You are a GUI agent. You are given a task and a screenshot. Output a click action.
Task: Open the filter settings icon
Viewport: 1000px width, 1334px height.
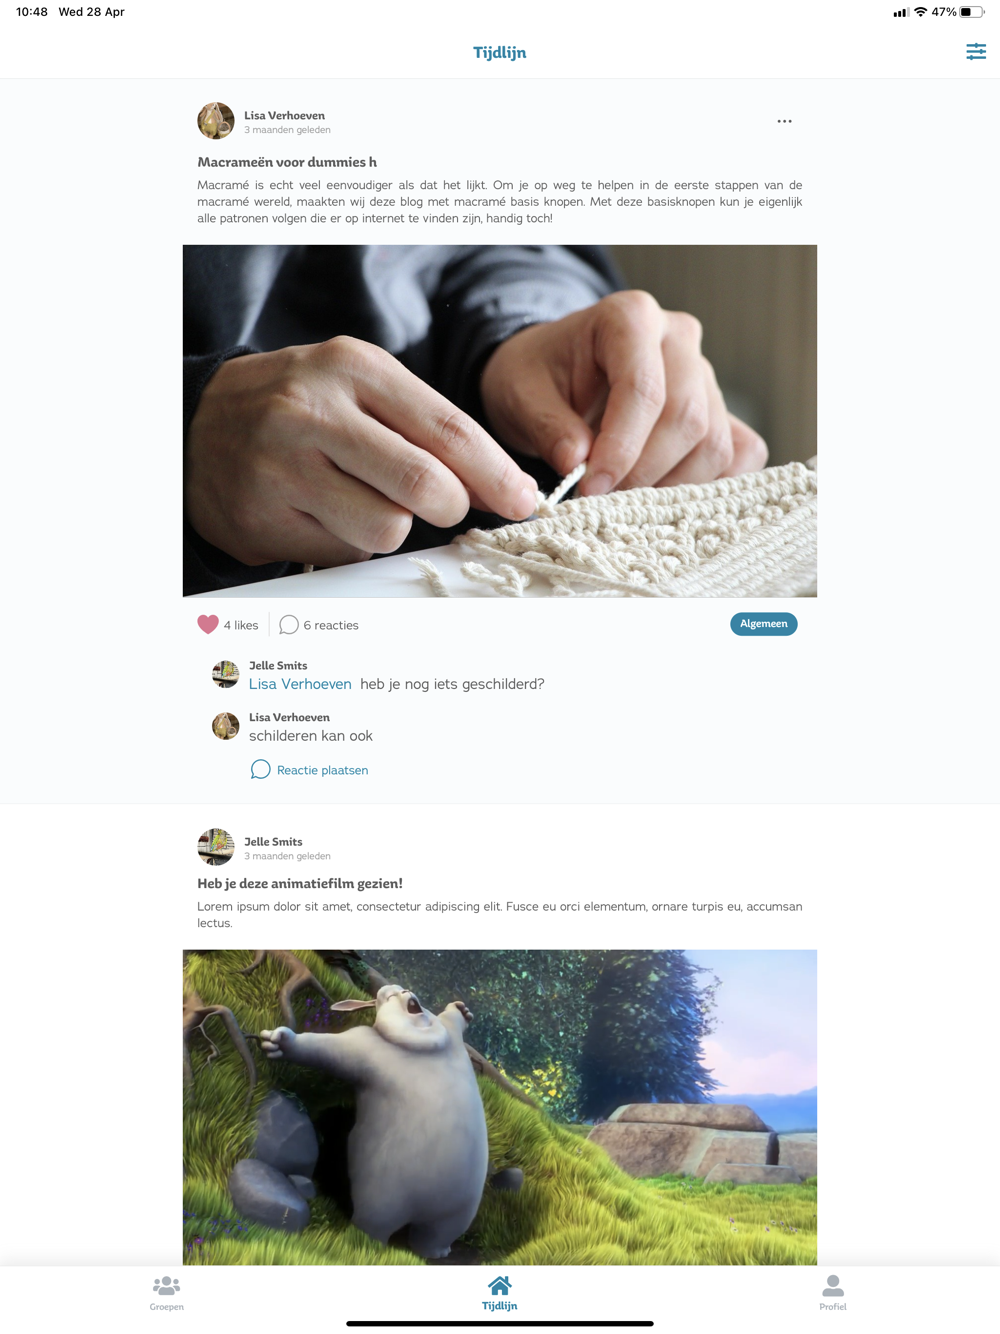pos(976,51)
